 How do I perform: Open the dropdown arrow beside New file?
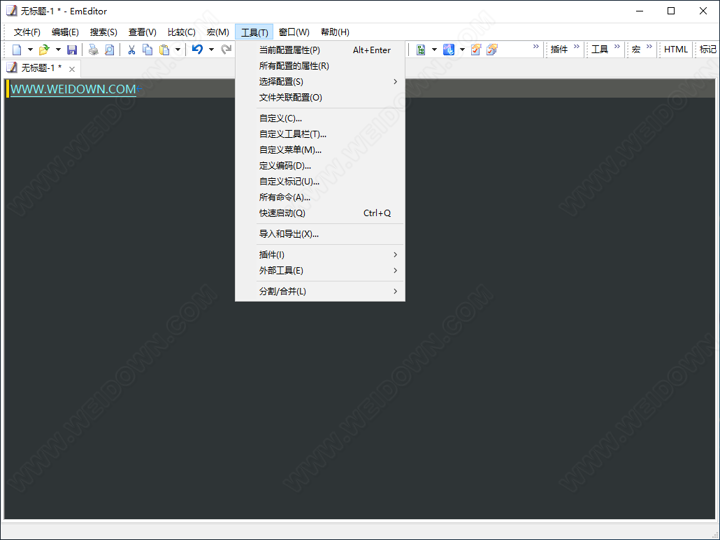(30, 50)
